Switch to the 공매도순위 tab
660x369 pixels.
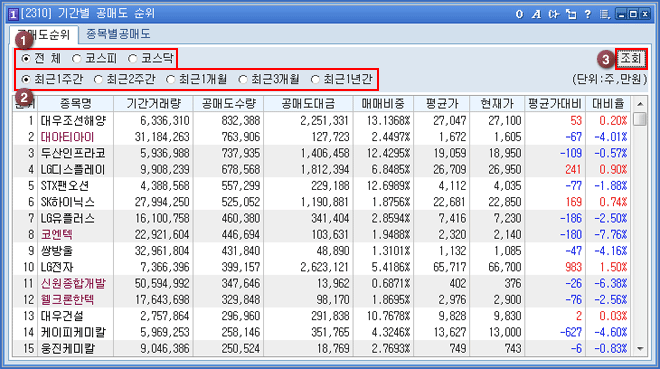pyautogui.click(x=44, y=35)
